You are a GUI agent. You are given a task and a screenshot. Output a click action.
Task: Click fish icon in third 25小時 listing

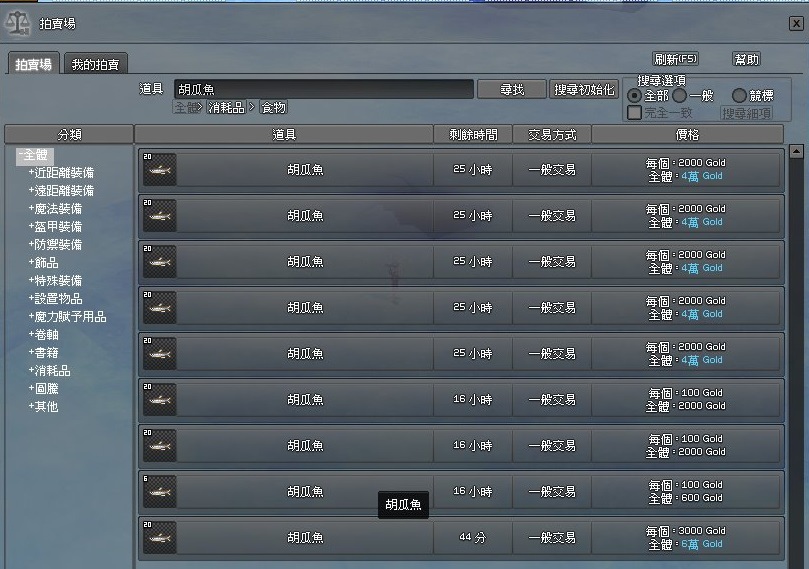point(159,262)
